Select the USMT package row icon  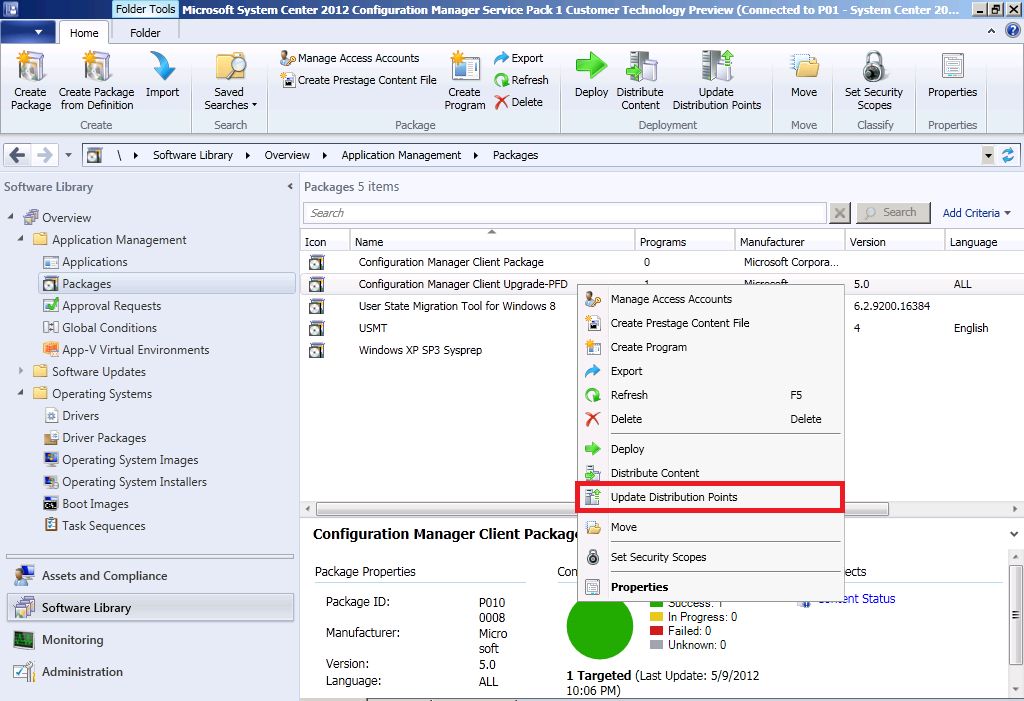[317, 328]
